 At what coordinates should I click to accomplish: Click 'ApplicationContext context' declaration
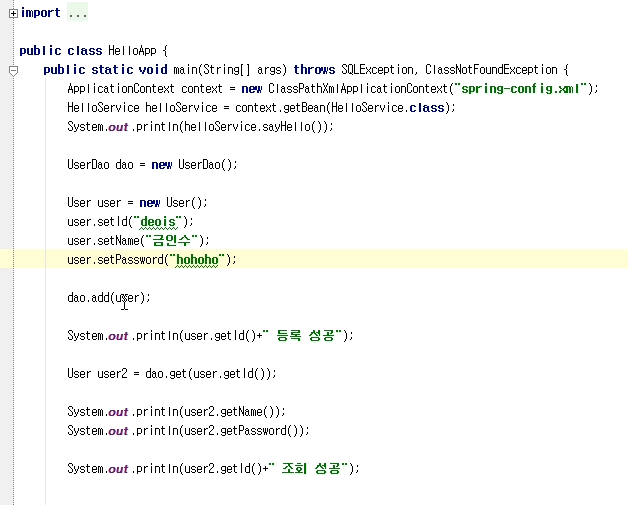[145, 89]
